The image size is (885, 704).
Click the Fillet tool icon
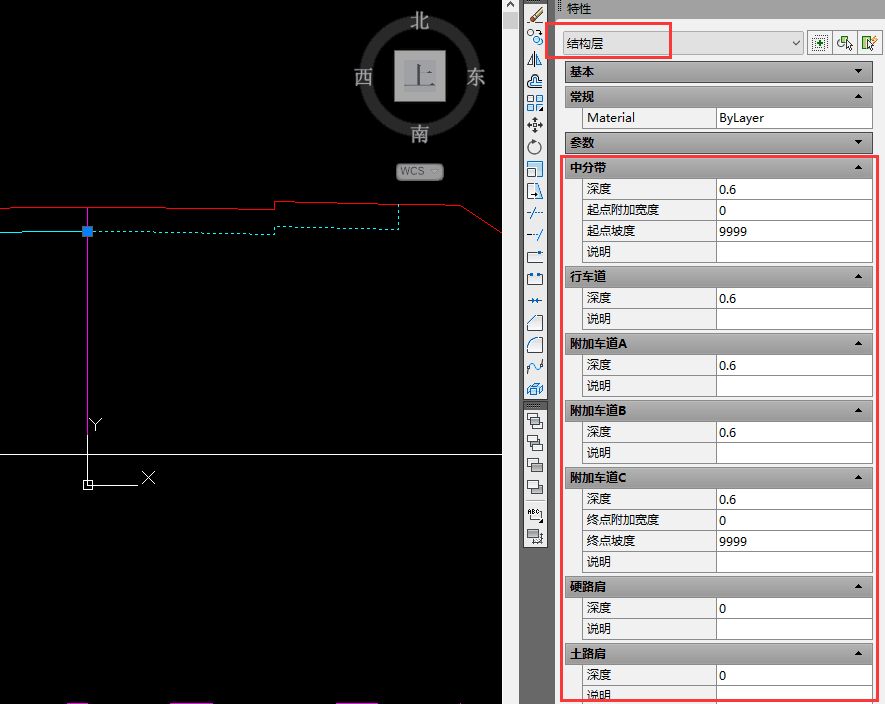[x=535, y=345]
